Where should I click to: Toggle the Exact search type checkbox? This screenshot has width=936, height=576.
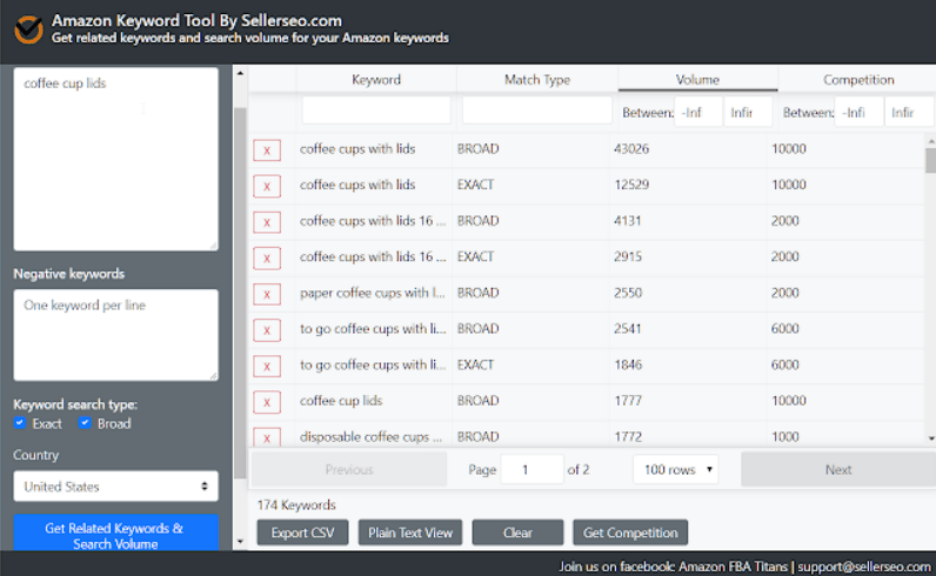click(x=20, y=423)
